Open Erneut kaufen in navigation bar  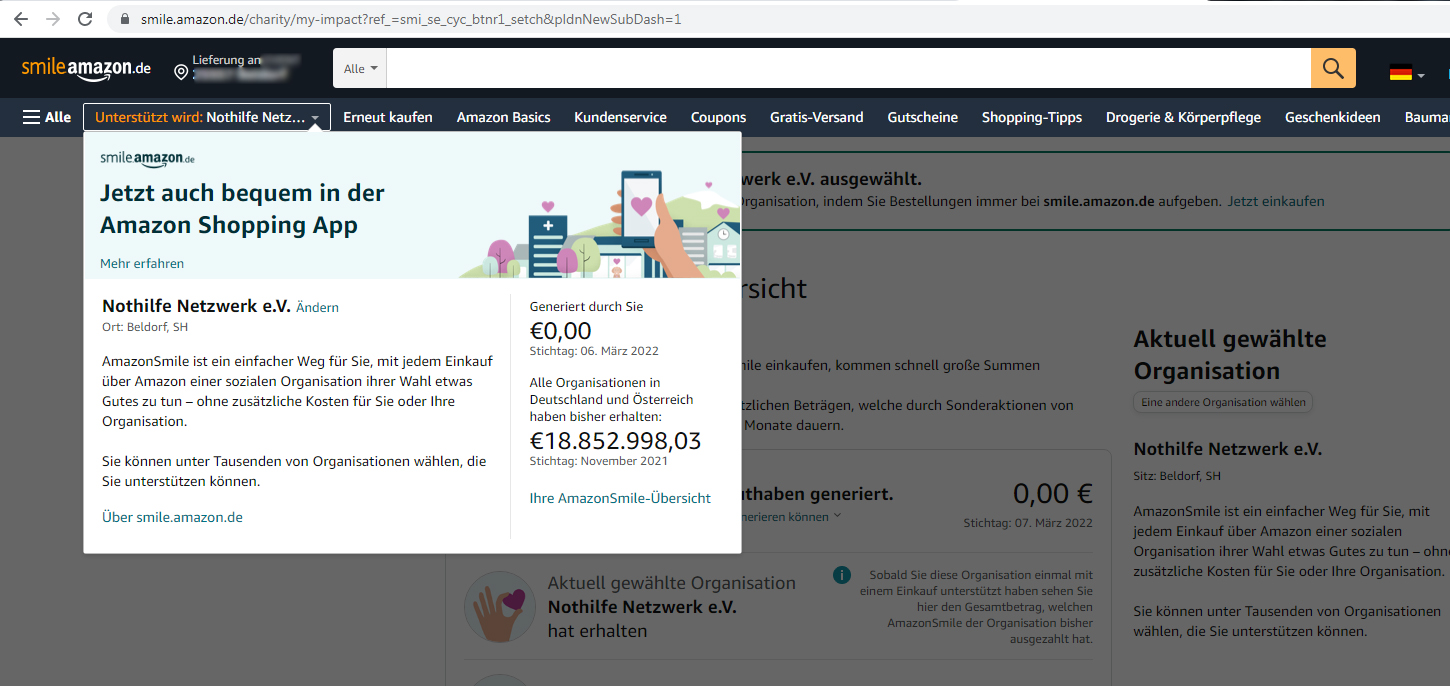click(388, 117)
